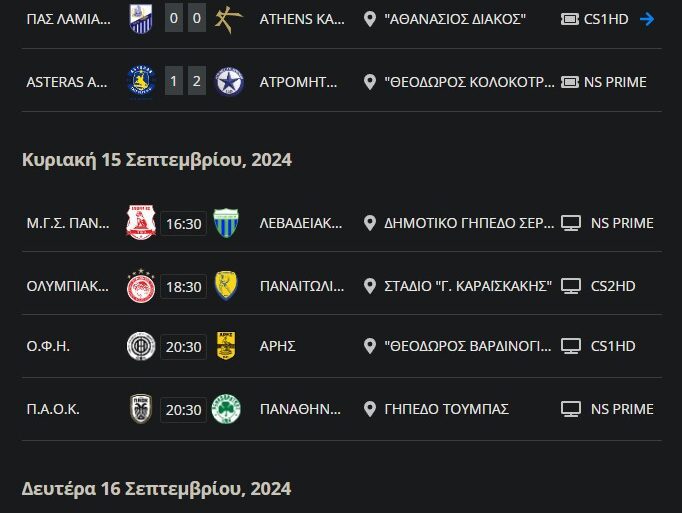Click the Aris yellow team crest
682x513 pixels.
coord(226,346)
